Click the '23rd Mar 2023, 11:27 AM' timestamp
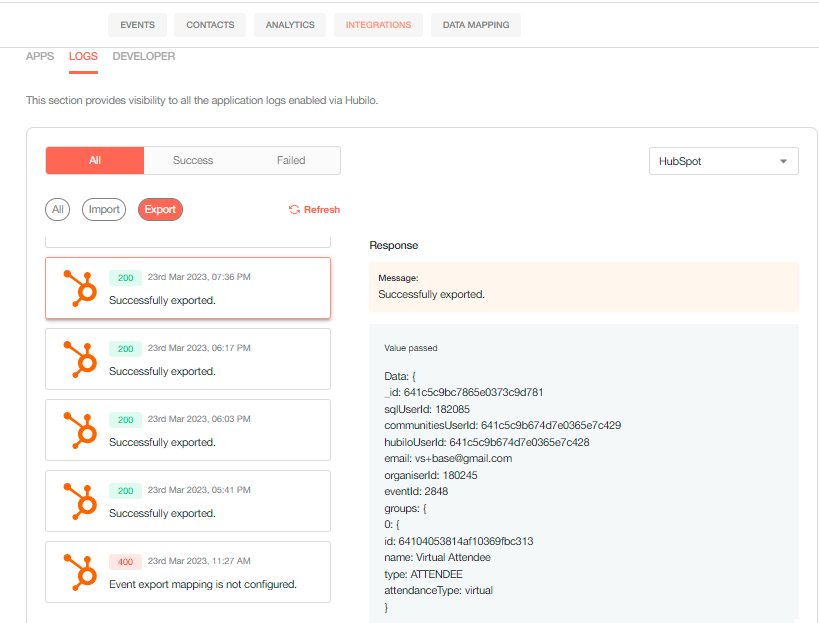819x623 pixels. click(x=199, y=561)
